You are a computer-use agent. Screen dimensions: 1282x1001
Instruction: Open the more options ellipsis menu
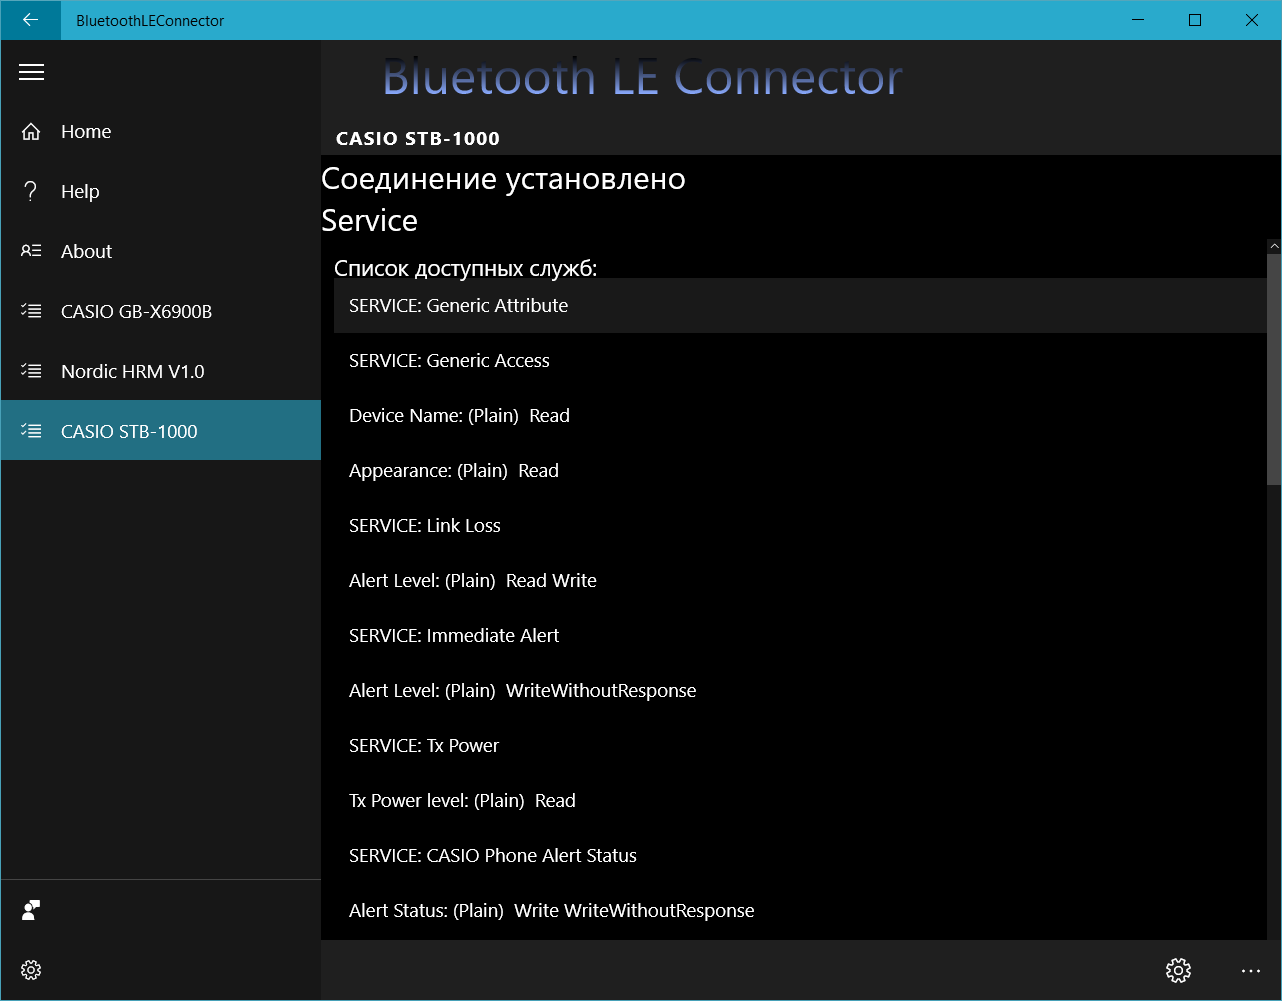tap(1251, 970)
